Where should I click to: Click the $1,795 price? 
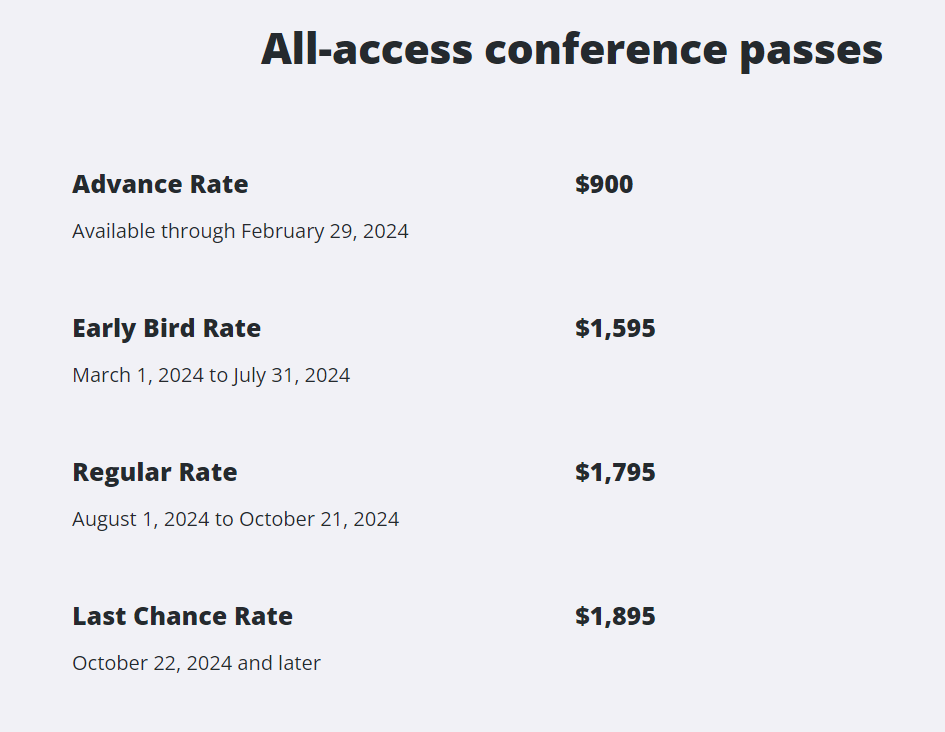click(x=615, y=472)
